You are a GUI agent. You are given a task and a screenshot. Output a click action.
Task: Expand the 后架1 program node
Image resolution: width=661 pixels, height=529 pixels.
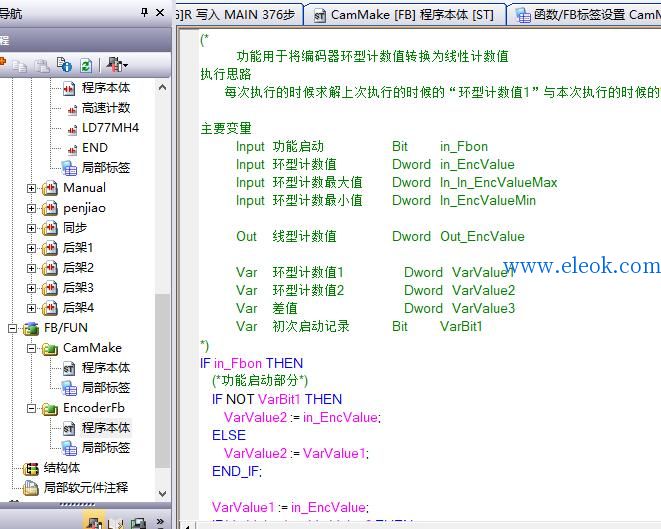click(x=31, y=248)
